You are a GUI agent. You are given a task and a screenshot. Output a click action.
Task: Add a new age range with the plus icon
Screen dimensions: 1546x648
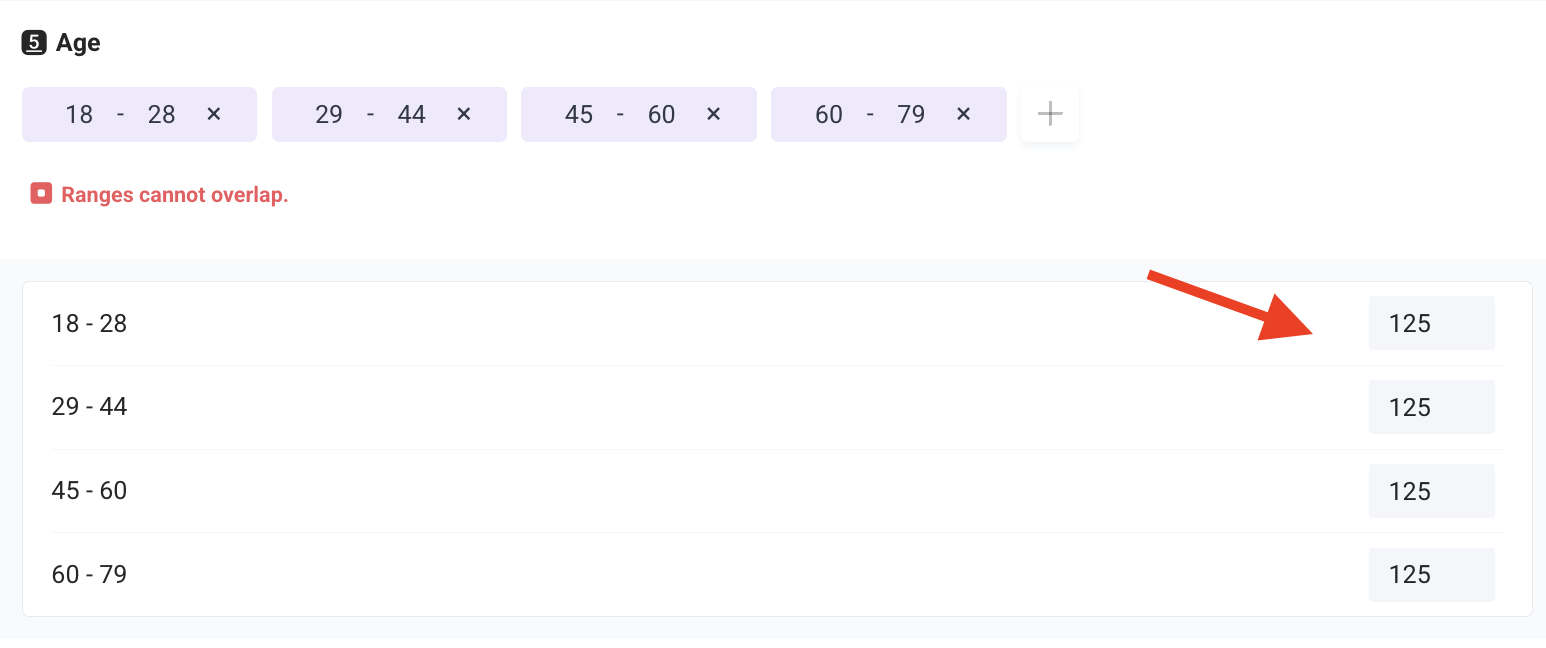tap(1049, 114)
